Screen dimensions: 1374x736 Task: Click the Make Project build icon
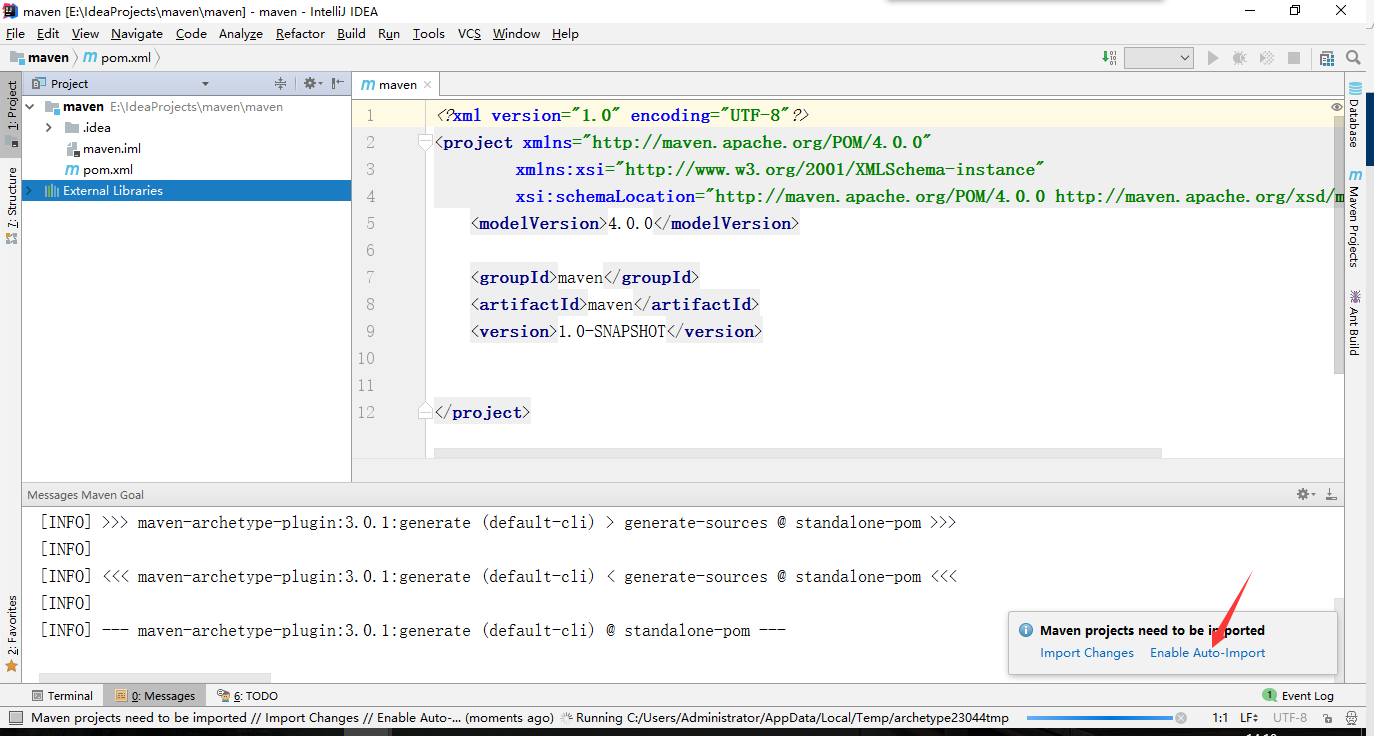coord(1110,58)
